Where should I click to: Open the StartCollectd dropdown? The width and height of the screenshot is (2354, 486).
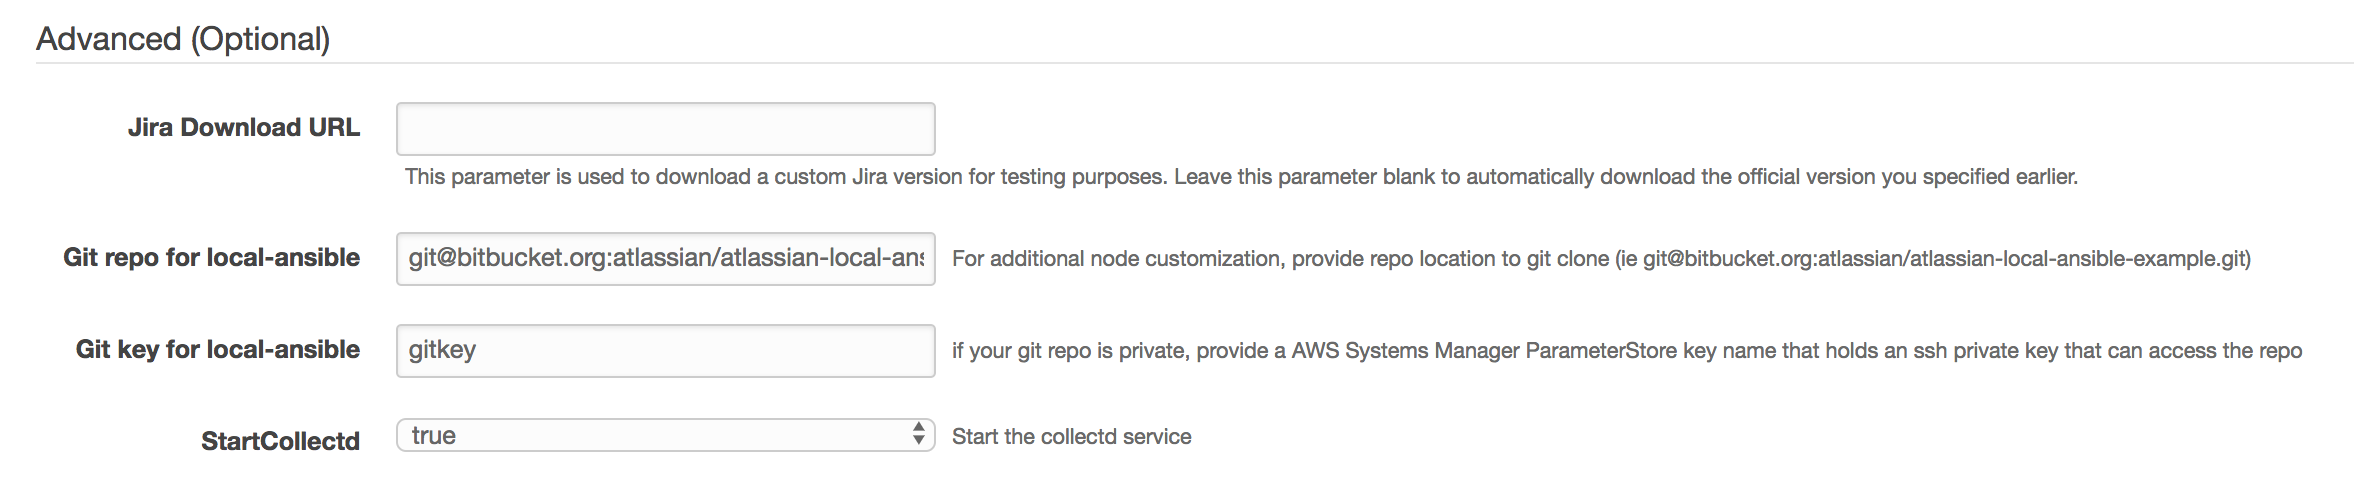[665, 435]
